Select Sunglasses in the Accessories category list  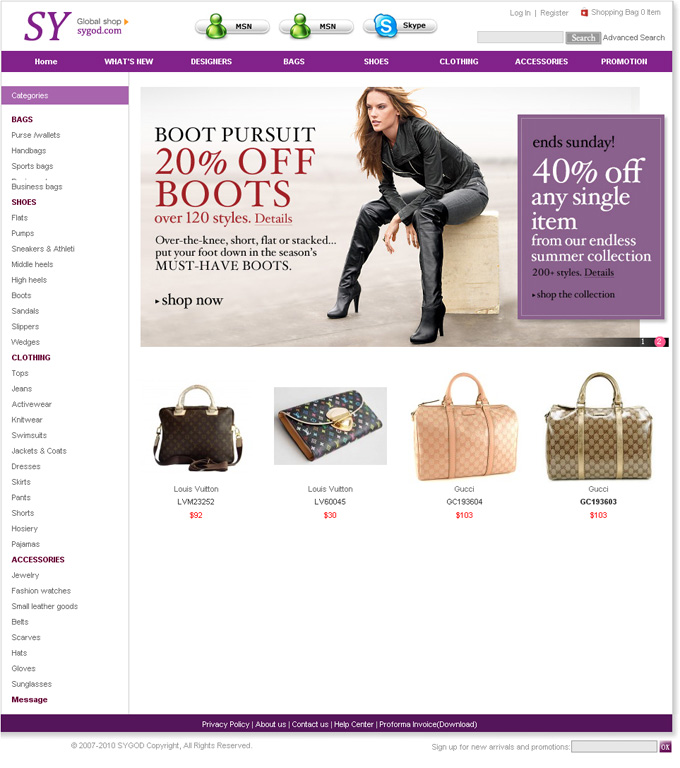[x=31, y=684]
